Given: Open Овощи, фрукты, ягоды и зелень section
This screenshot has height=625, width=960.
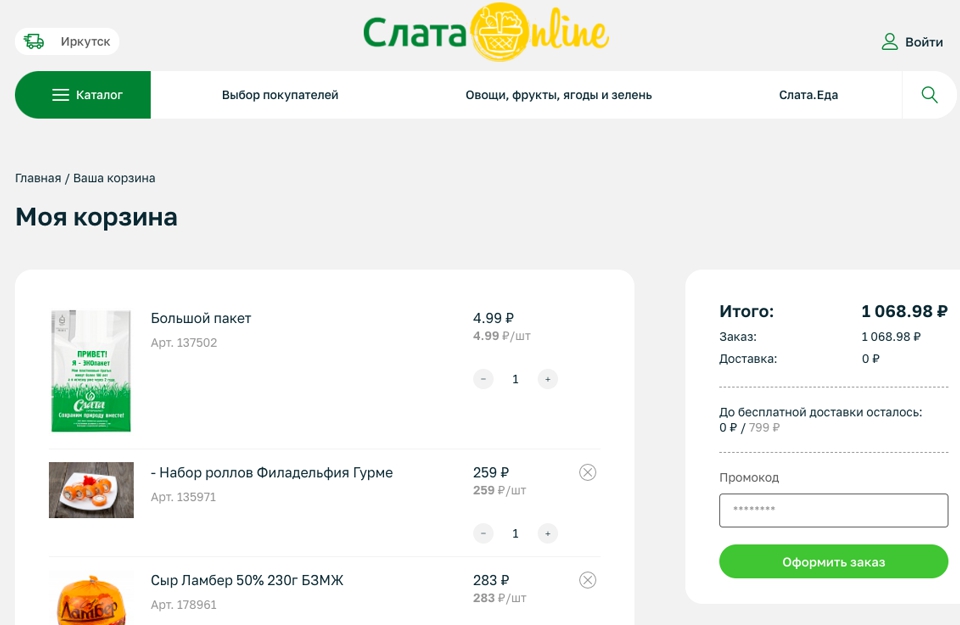Looking at the screenshot, I should pos(558,95).
